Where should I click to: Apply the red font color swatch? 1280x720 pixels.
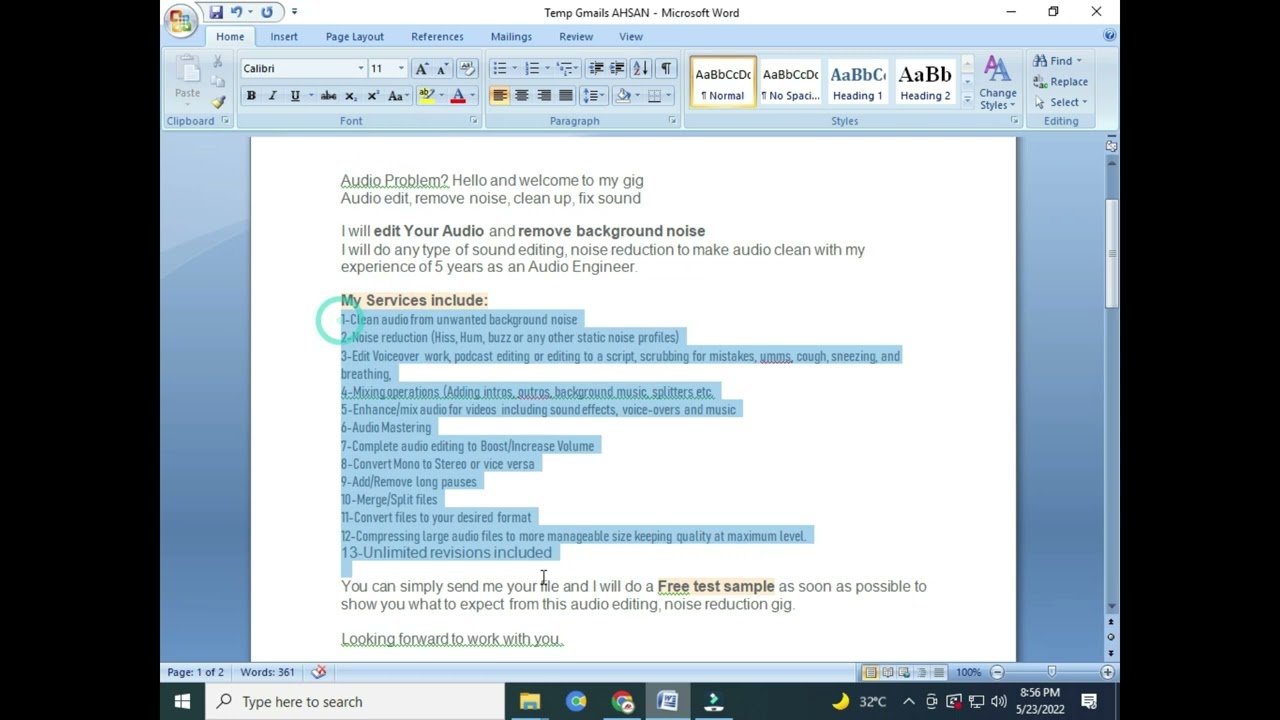pos(458,96)
